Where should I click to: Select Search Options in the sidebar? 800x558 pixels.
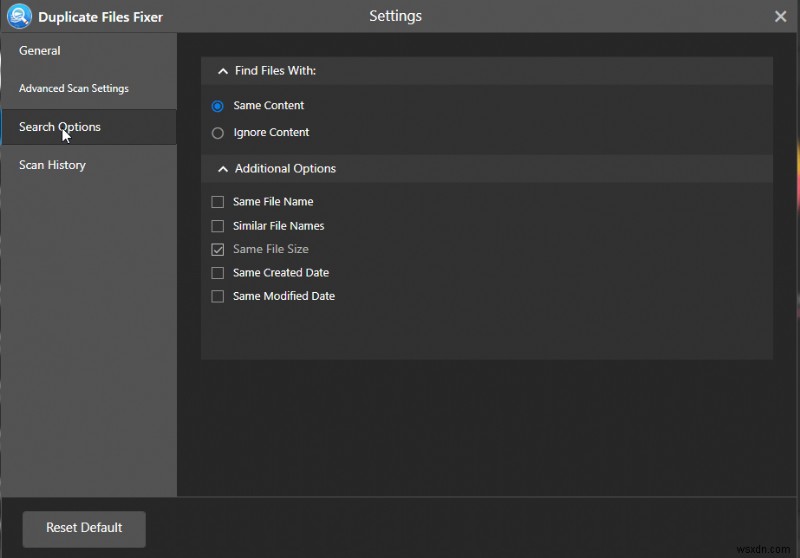point(60,127)
